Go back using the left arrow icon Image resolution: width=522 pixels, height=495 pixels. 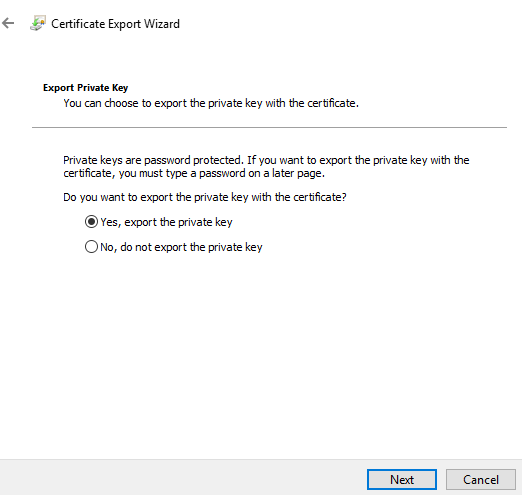pyautogui.click(x=8, y=23)
